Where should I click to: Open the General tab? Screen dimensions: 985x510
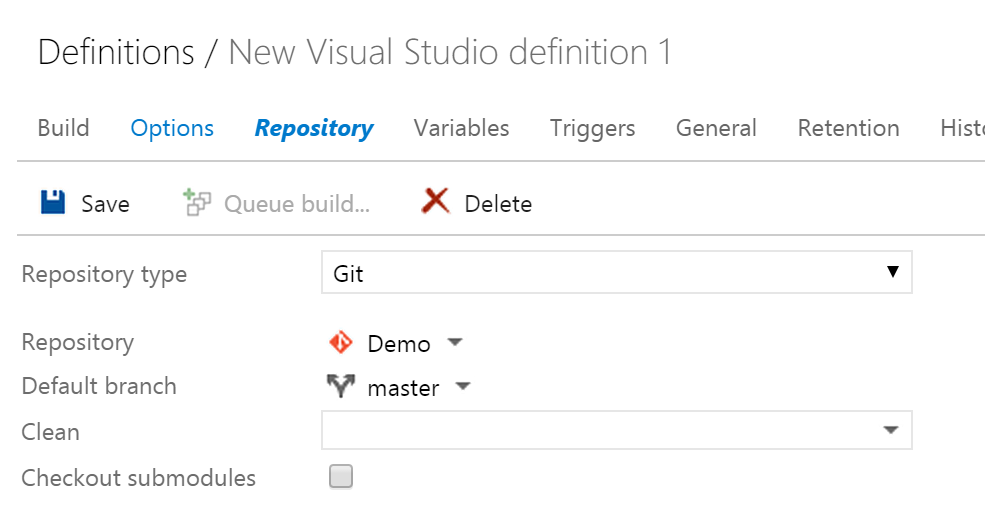(716, 128)
